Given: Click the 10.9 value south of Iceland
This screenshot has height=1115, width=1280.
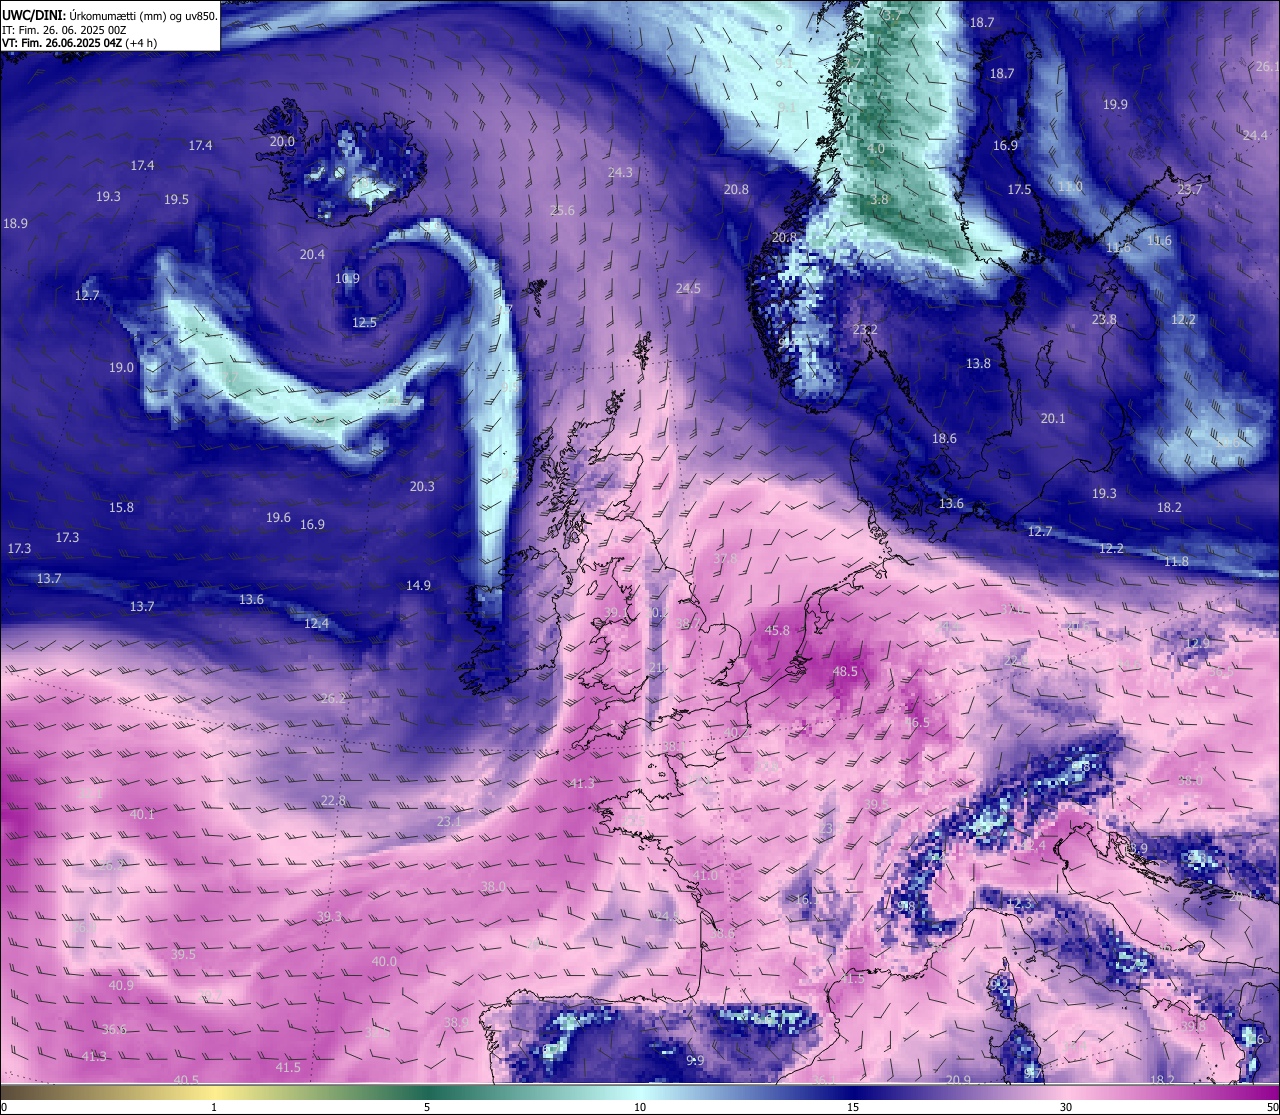Looking at the screenshot, I should pyautogui.click(x=347, y=279).
